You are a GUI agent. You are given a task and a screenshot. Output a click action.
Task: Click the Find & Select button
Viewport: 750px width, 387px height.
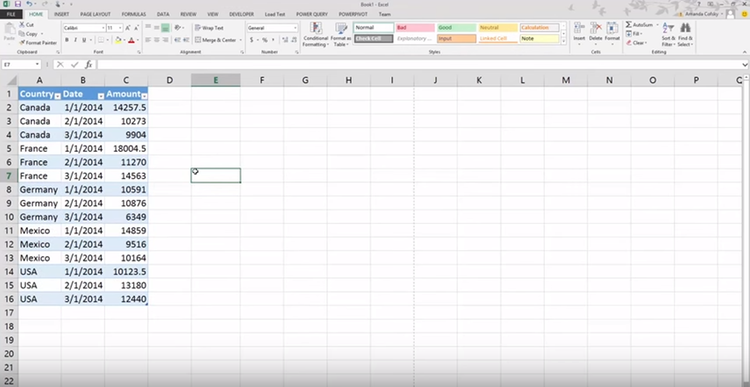pos(685,33)
